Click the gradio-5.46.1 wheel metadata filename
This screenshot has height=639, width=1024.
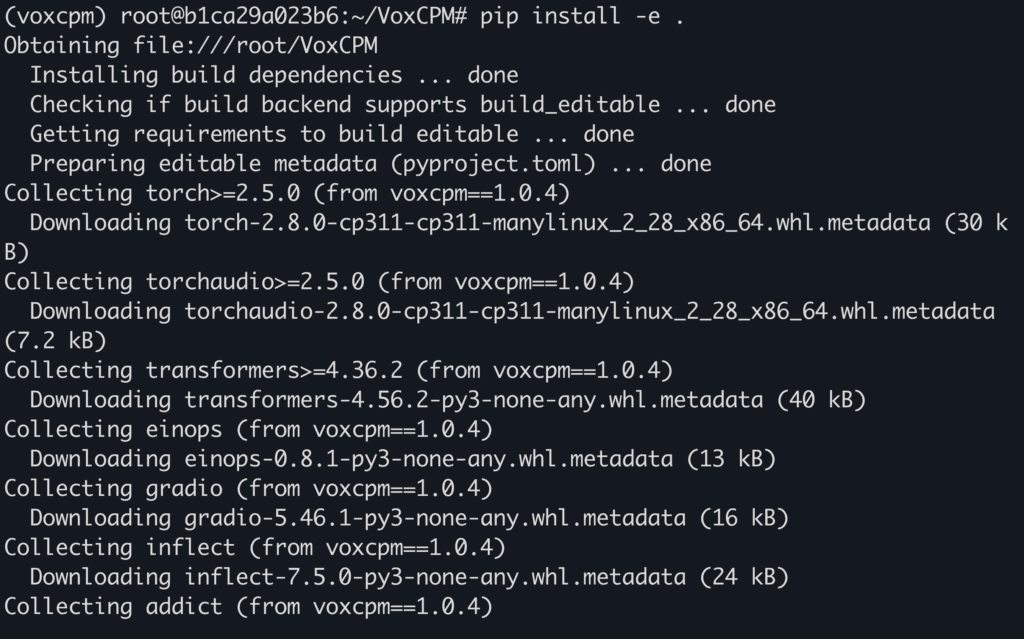(435, 518)
